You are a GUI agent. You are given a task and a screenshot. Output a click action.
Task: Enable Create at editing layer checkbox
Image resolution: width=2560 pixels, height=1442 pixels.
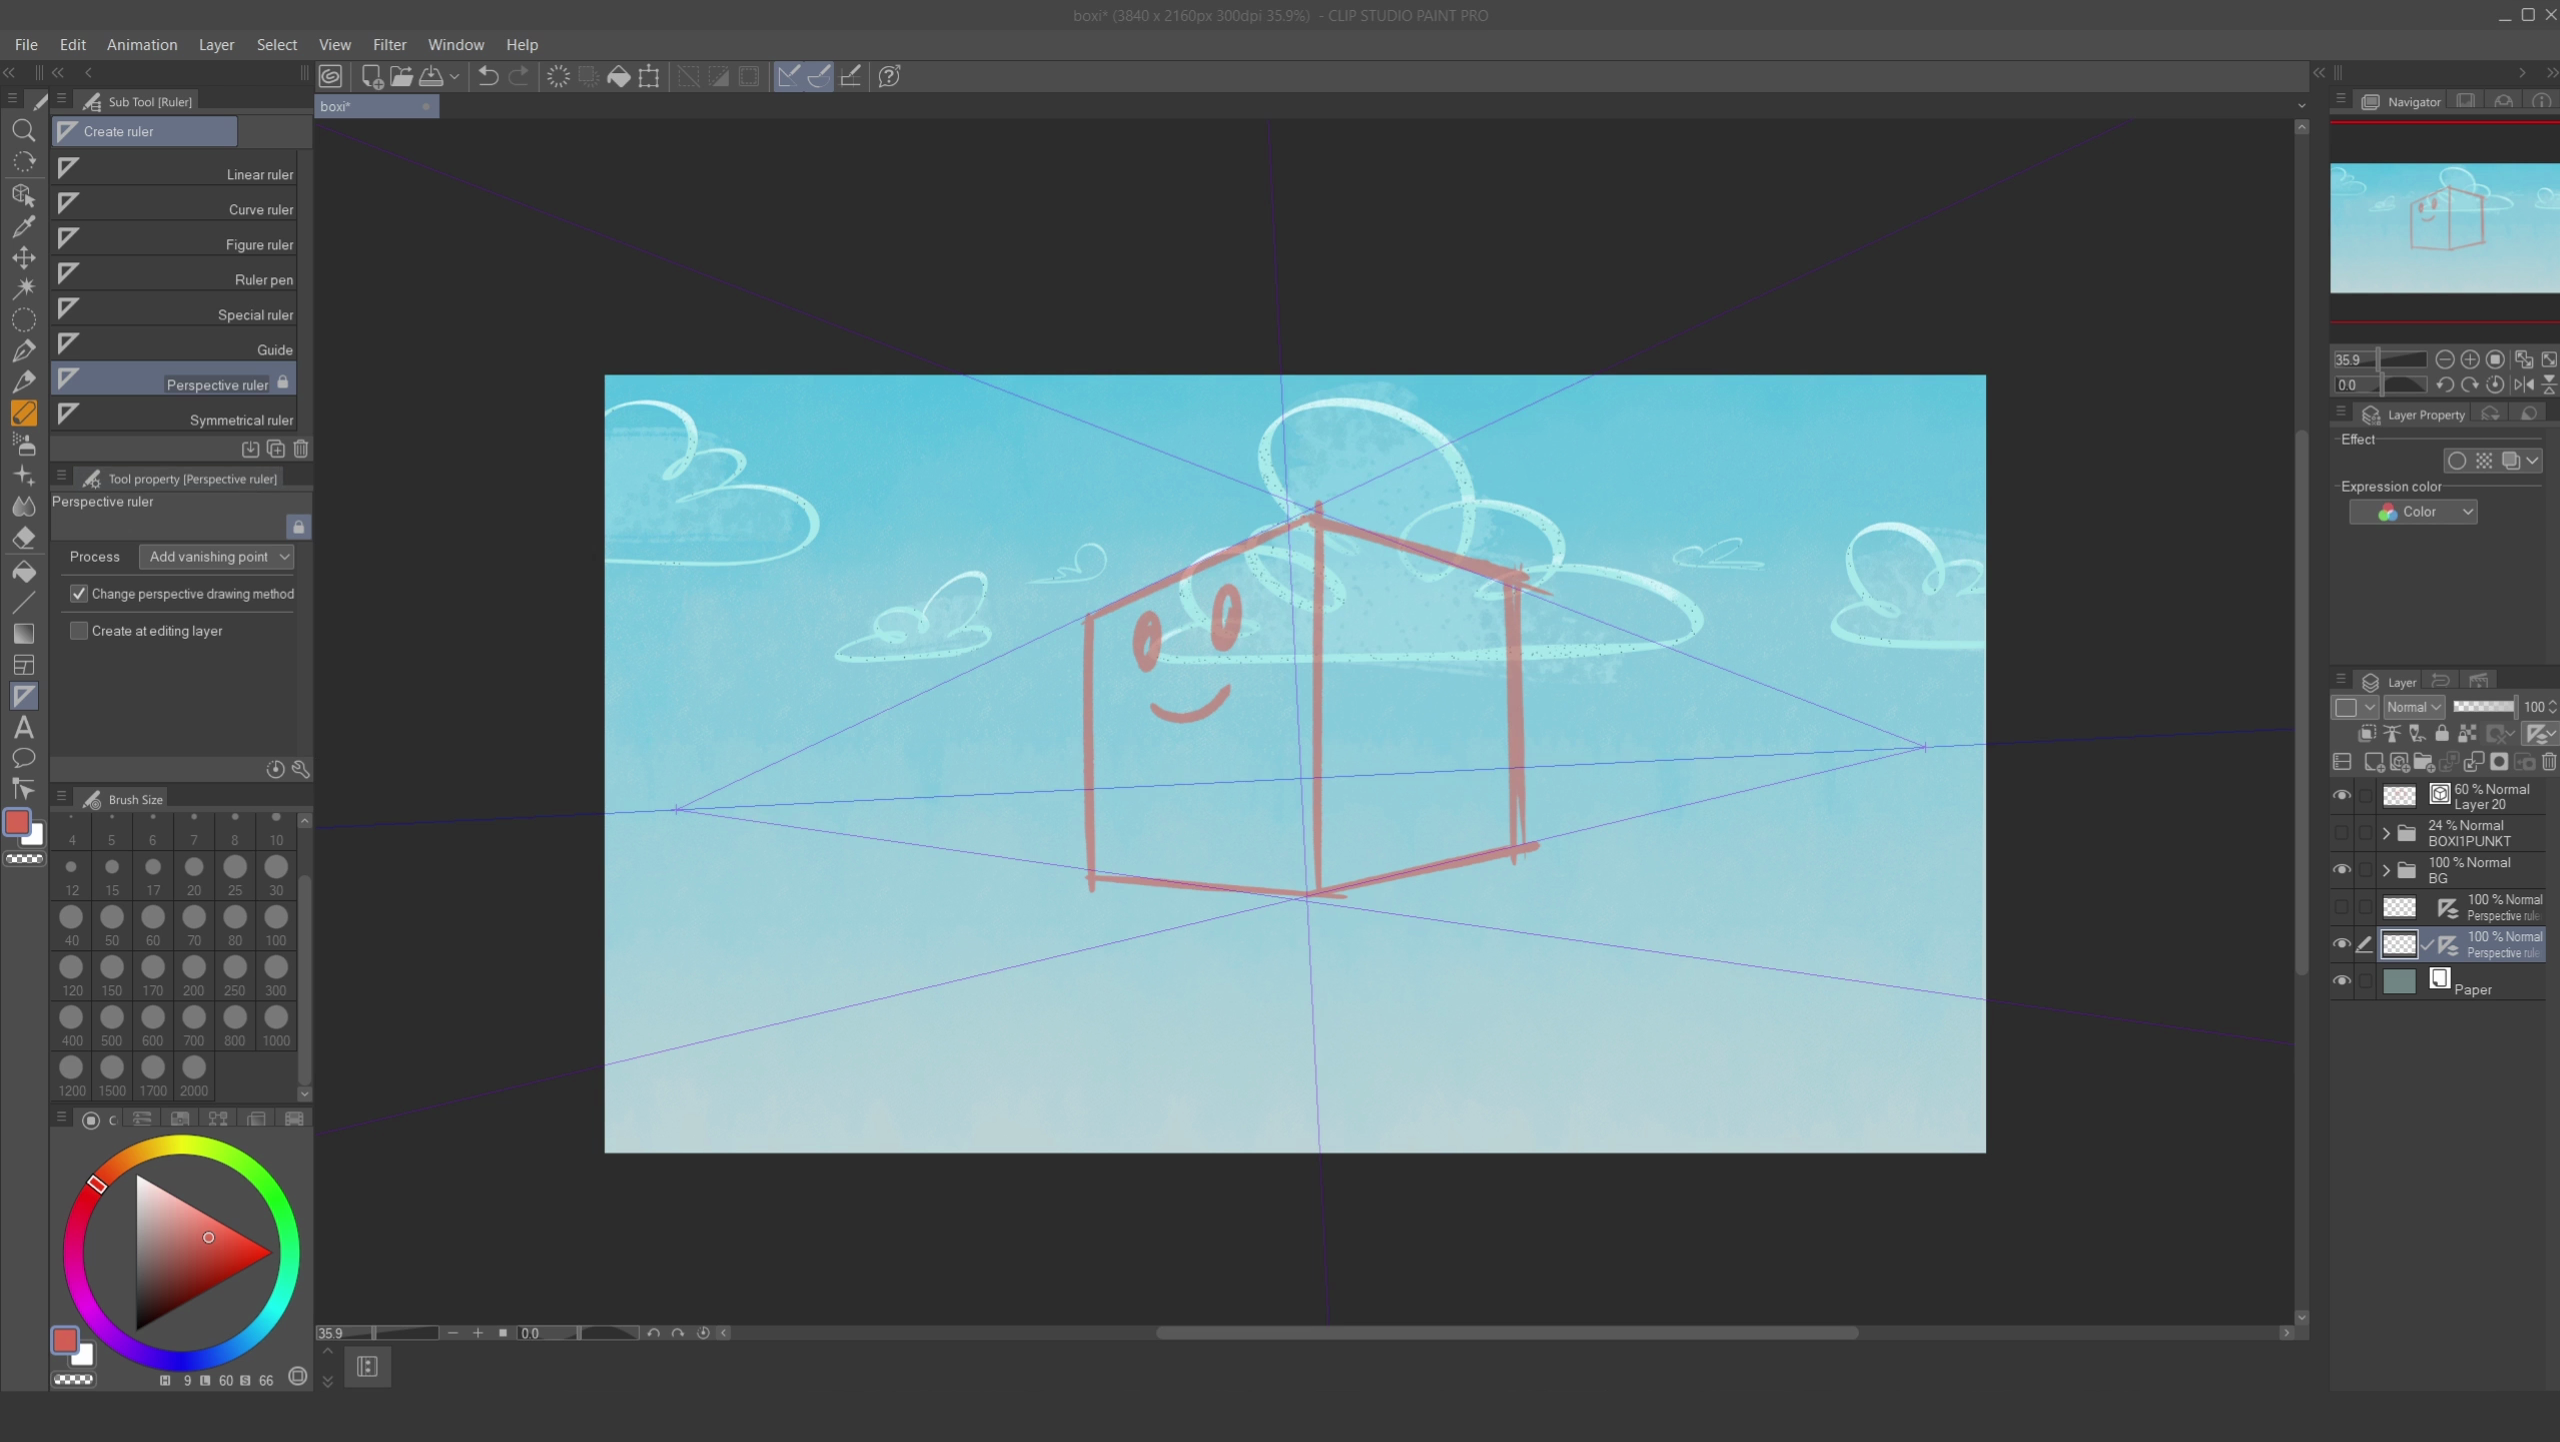click(79, 630)
